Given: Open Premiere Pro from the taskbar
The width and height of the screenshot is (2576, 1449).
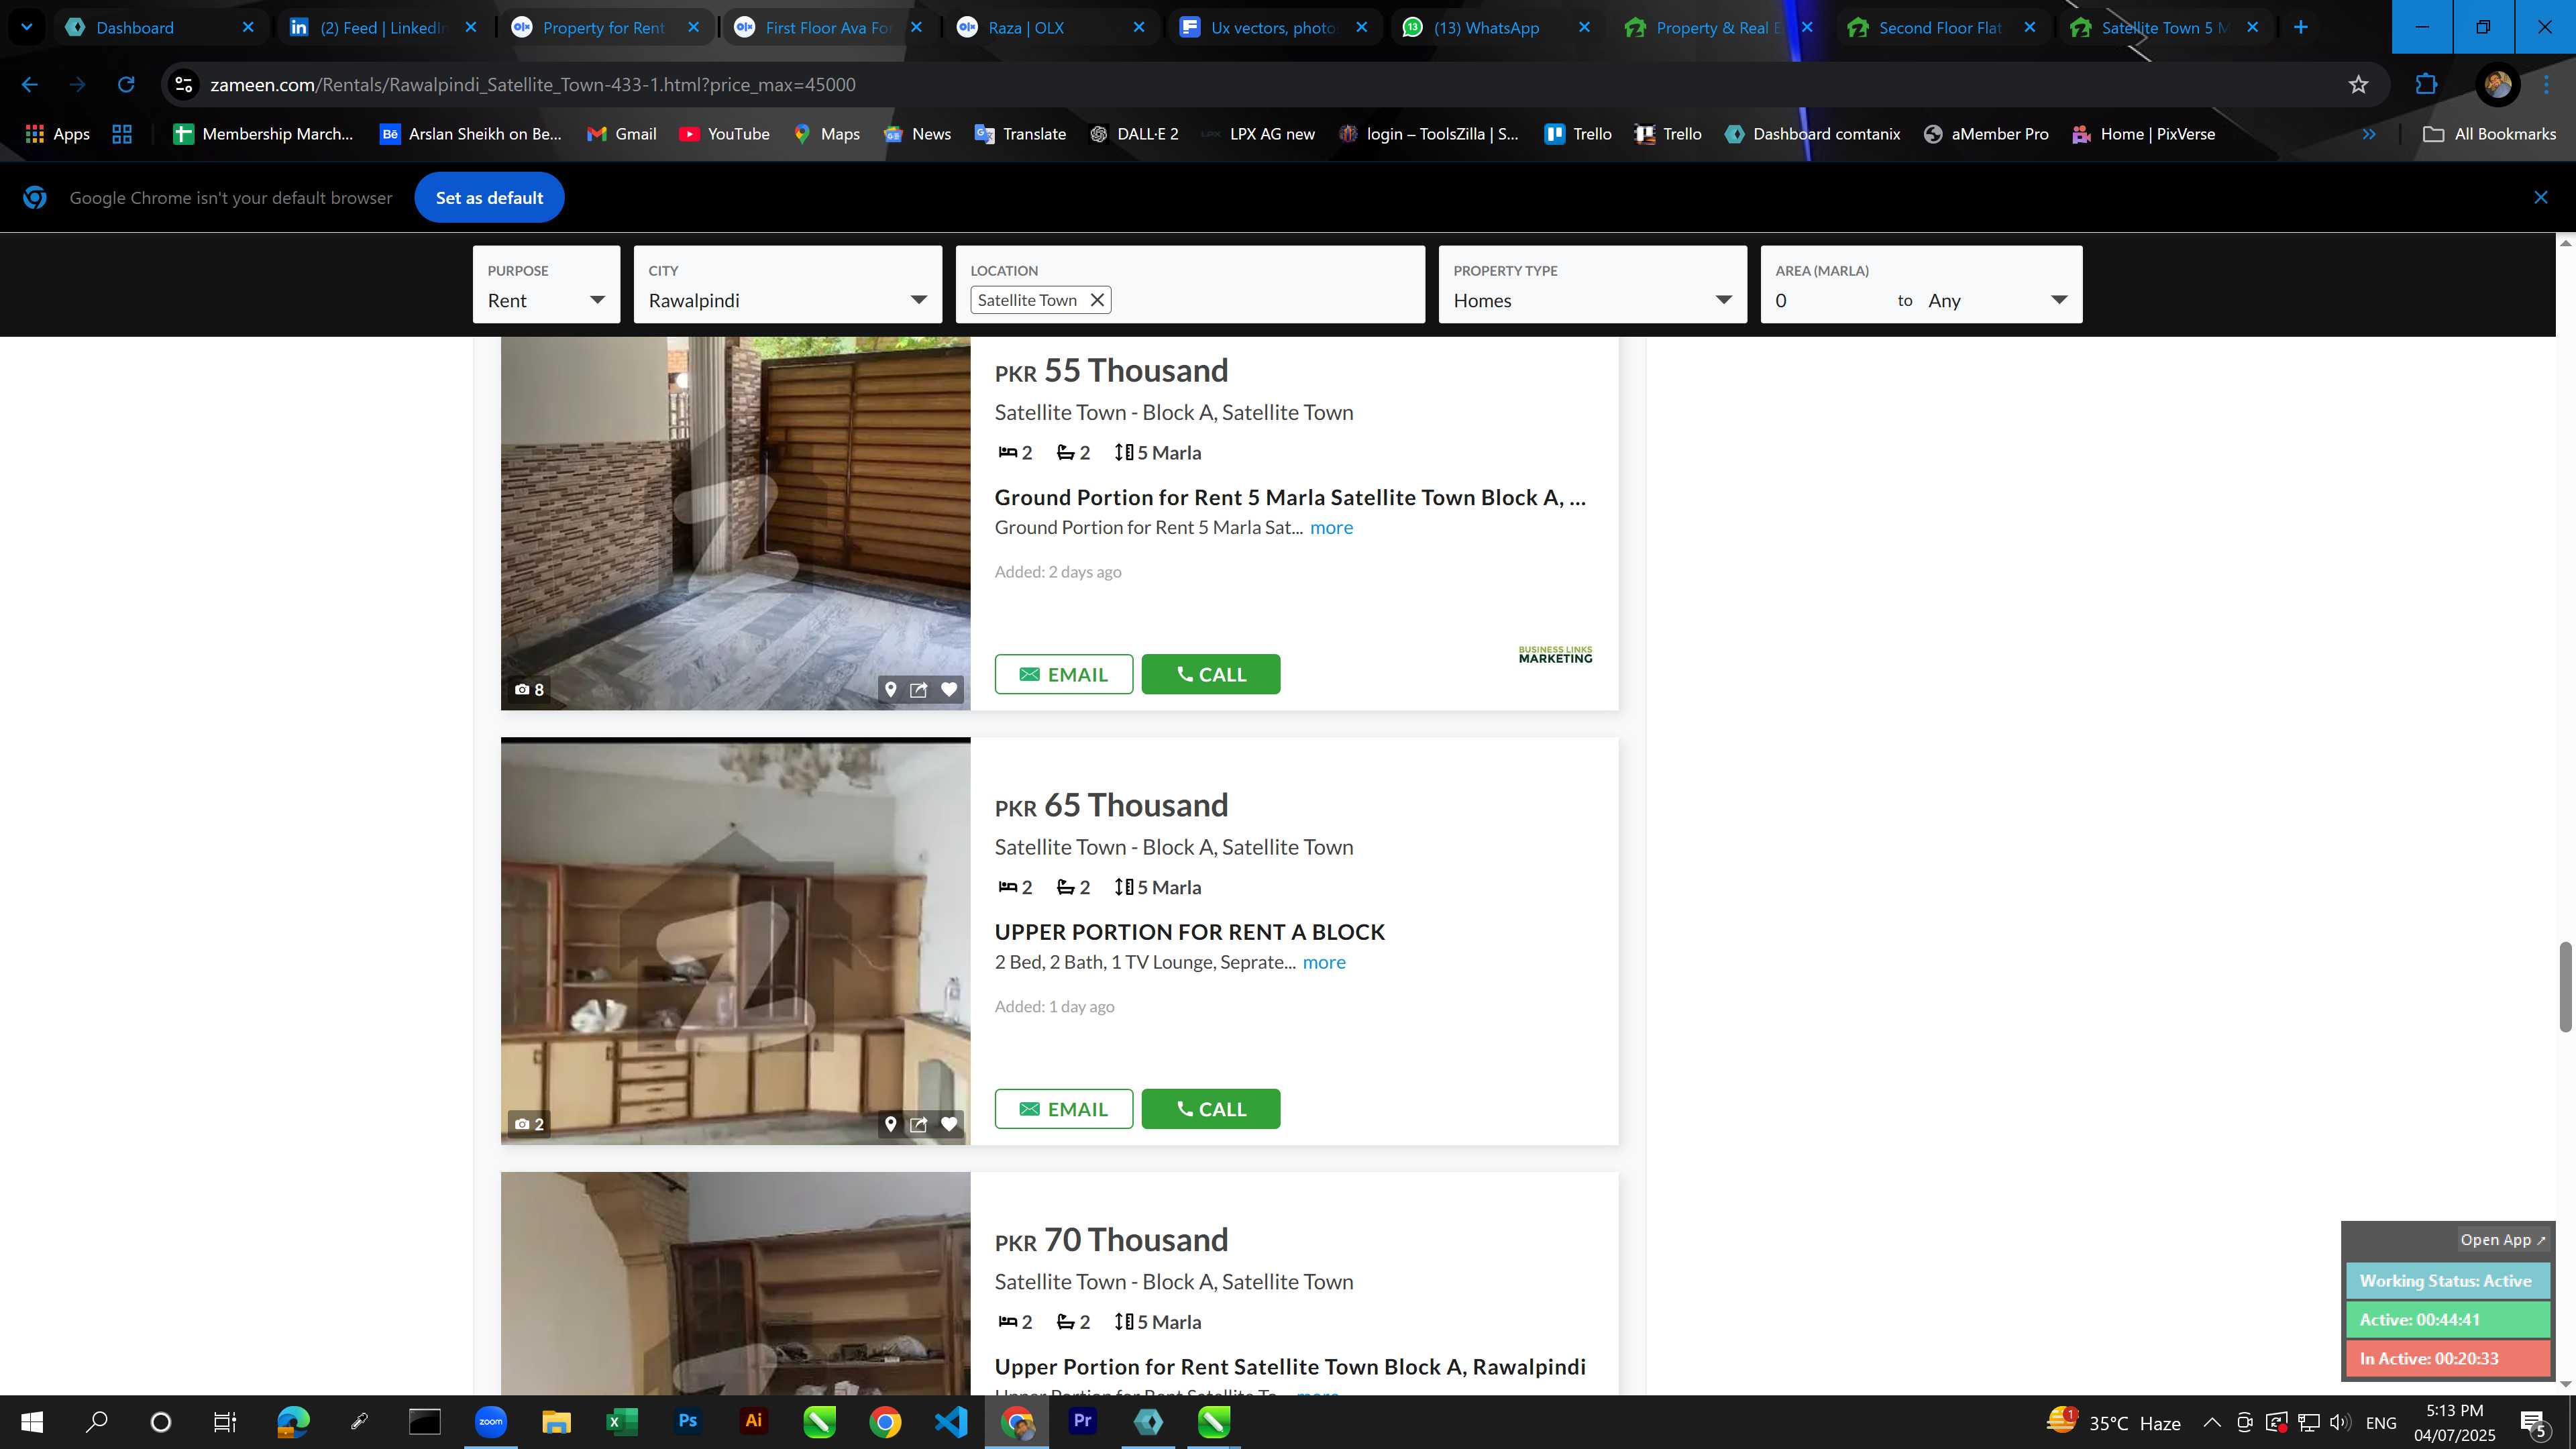Looking at the screenshot, I should 1082,1421.
